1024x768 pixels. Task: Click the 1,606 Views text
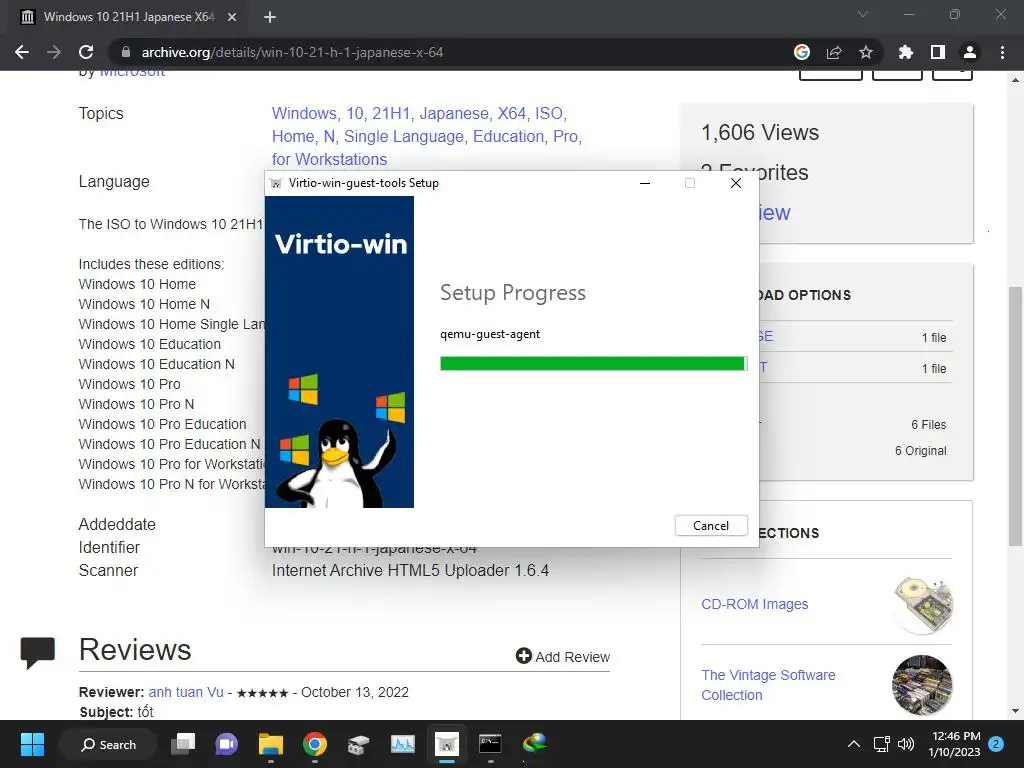(760, 133)
